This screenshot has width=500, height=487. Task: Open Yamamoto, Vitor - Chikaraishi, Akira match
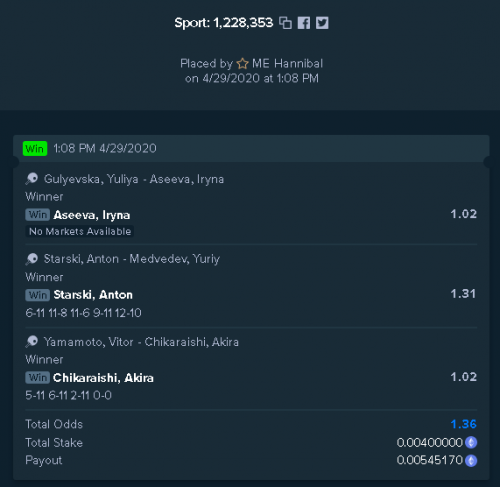pyautogui.click(x=141, y=342)
